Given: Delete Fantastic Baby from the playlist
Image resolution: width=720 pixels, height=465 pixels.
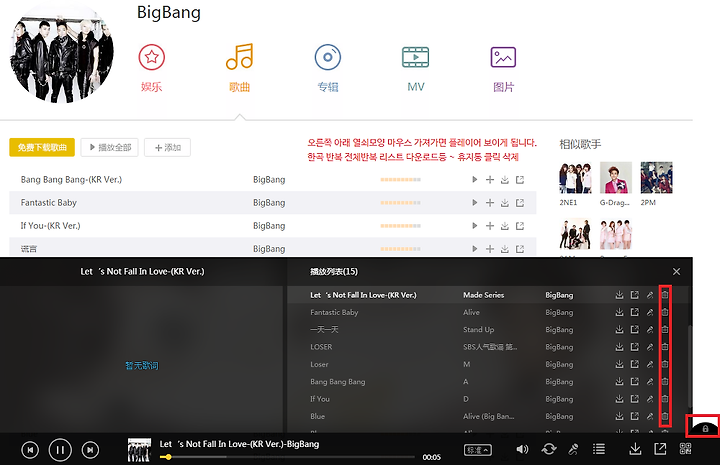Looking at the screenshot, I should (664, 312).
